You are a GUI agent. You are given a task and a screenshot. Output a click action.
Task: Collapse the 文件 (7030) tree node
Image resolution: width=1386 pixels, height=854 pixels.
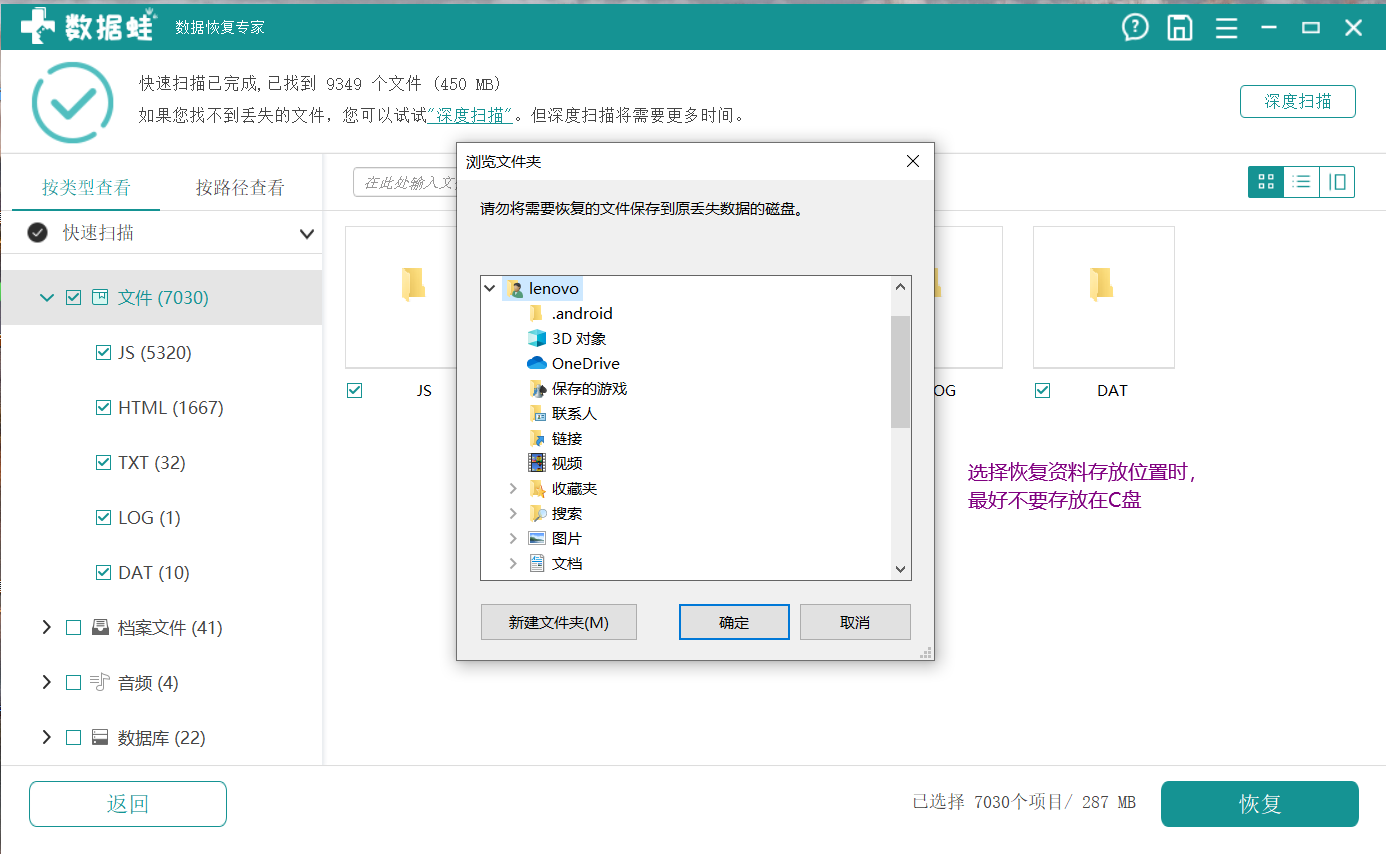click(x=46, y=297)
